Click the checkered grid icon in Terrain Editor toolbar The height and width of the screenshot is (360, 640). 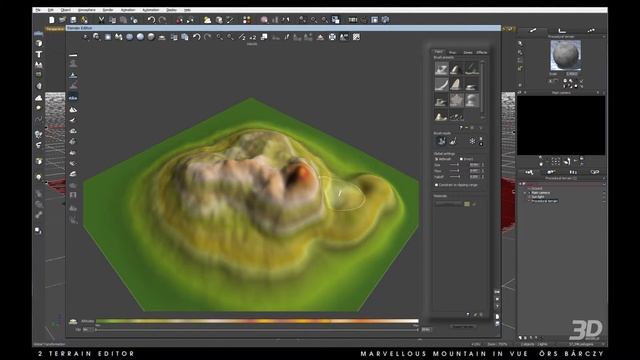coord(356,37)
